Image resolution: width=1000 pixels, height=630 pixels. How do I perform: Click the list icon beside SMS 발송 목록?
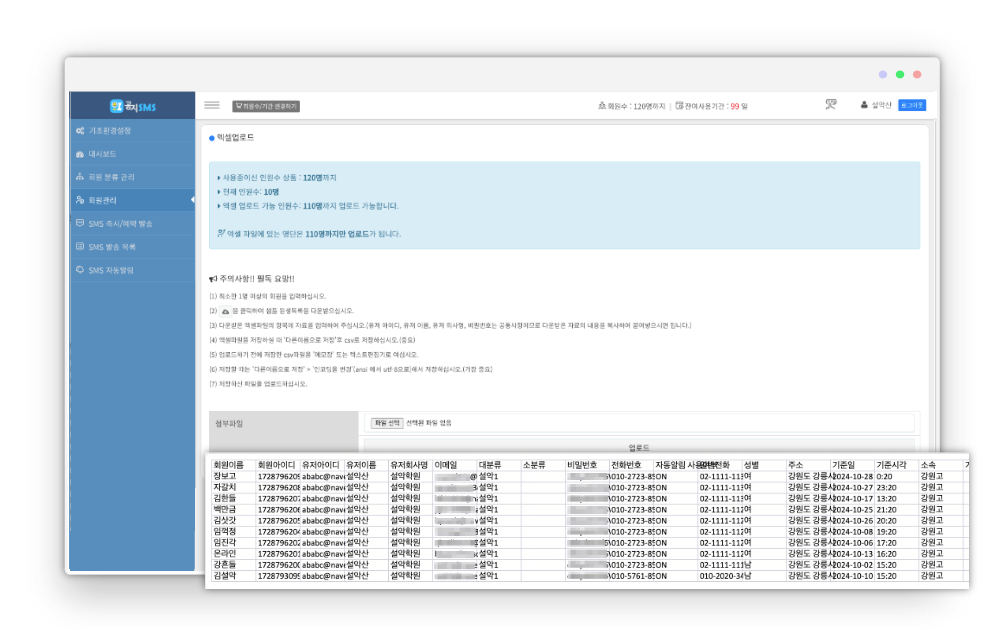point(80,246)
